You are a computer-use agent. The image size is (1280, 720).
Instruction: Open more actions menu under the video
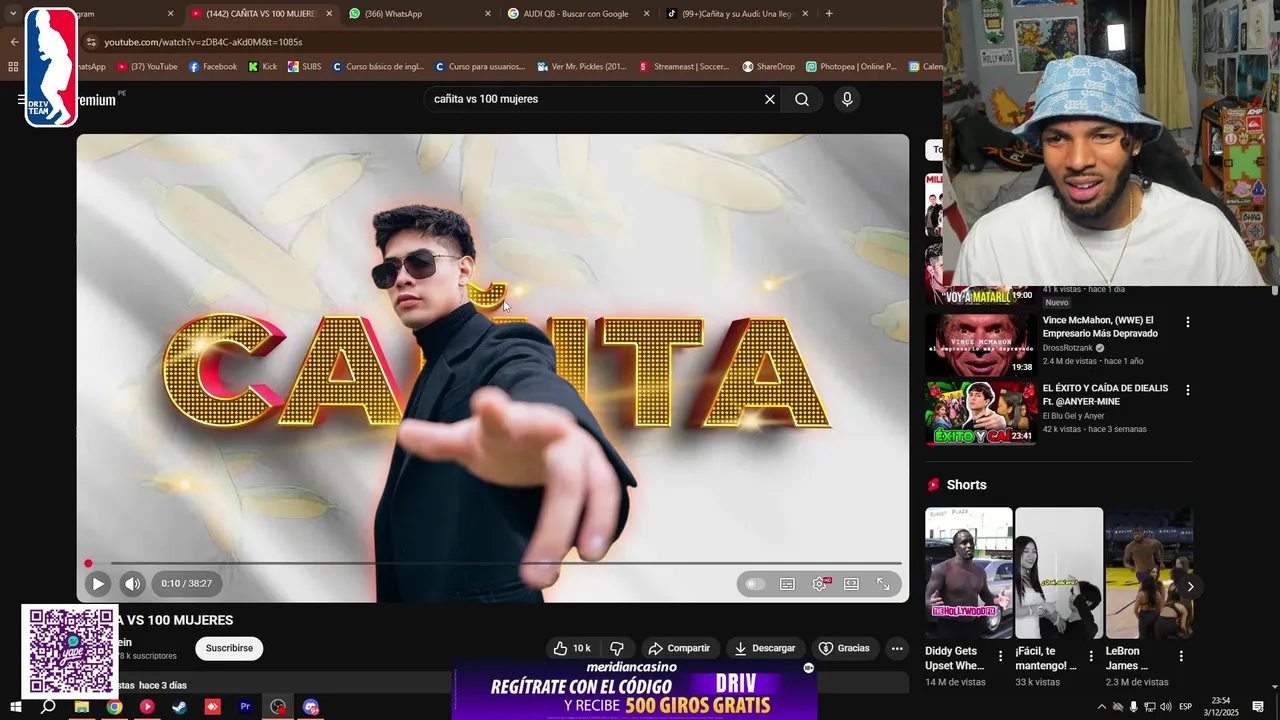click(897, 648)
